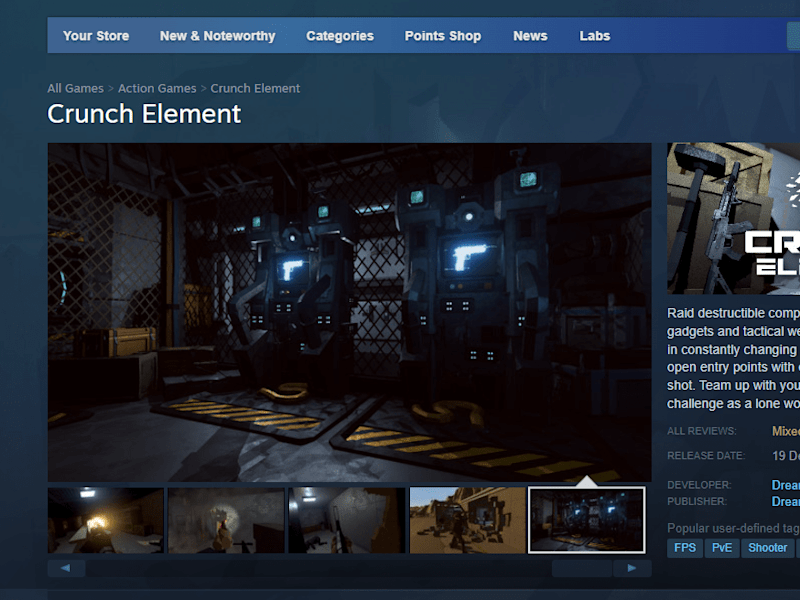This screenshot has width=800, height=600.
Task: Select the highlighted fifth thumbnail of gun terminals
Action: coord(587,520)
